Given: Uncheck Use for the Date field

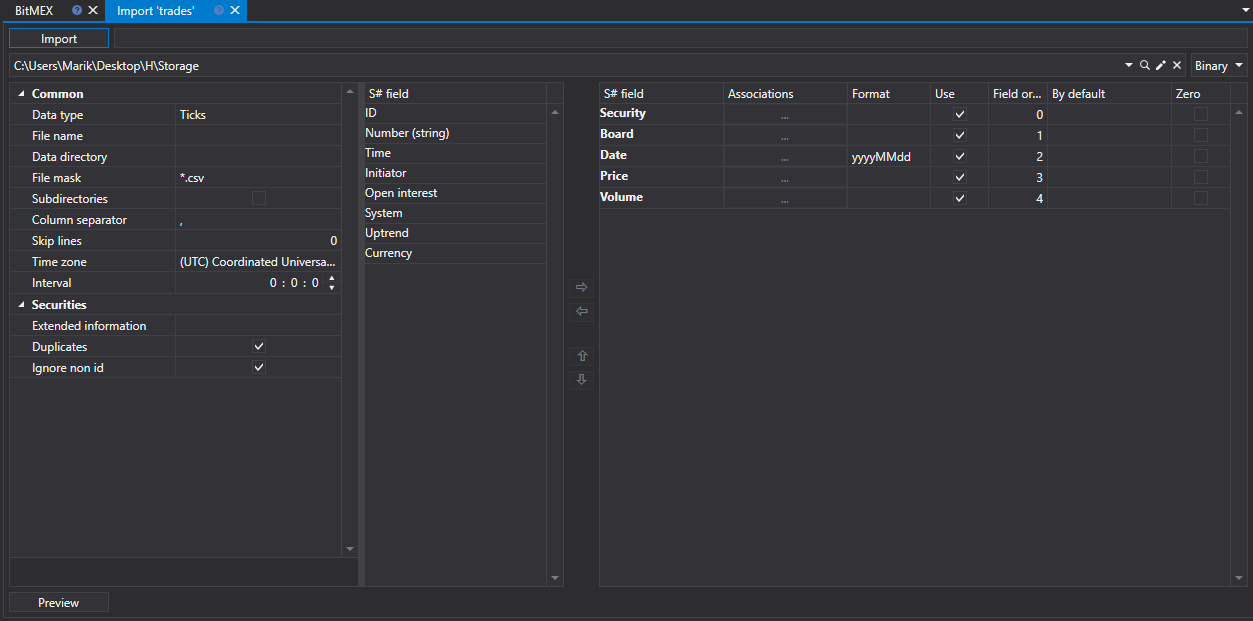Looking at the screenshot, I should click(x=960, y=156).
